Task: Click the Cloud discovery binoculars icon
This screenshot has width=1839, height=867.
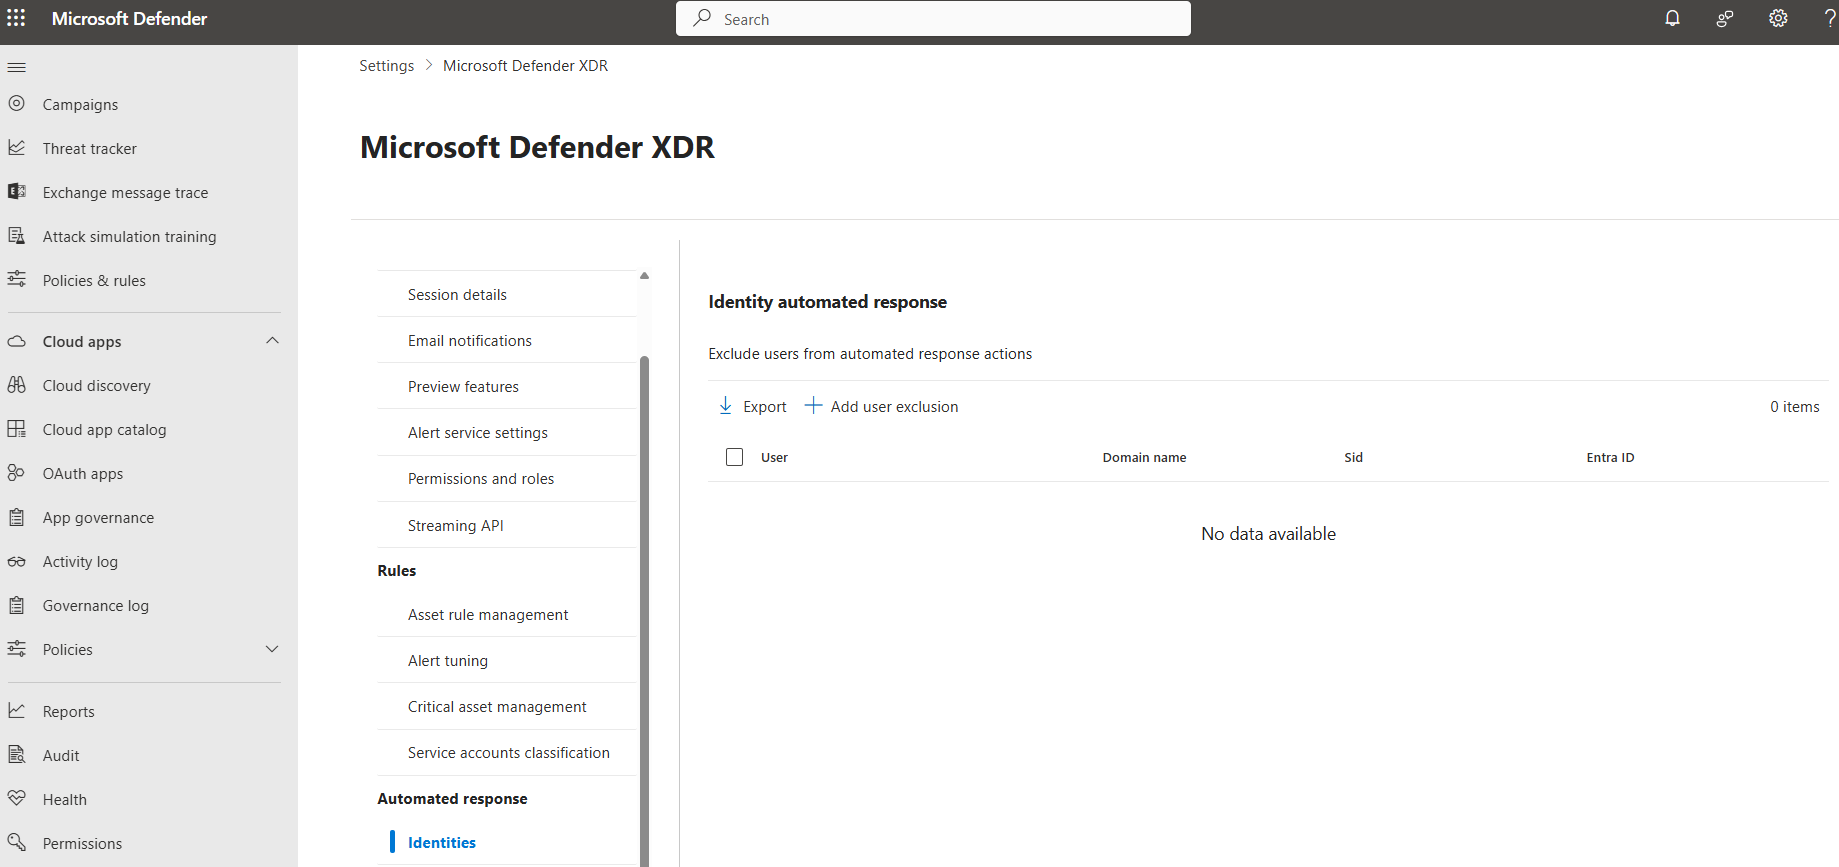Action: tap(16, 384)
